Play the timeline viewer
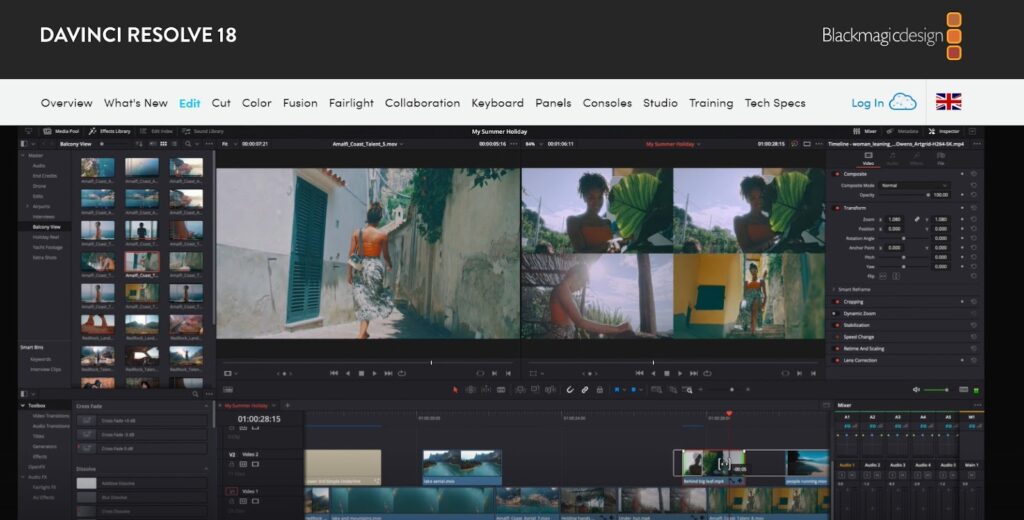The height and width of the screenshot is (520, 1024). pos(680,373)
